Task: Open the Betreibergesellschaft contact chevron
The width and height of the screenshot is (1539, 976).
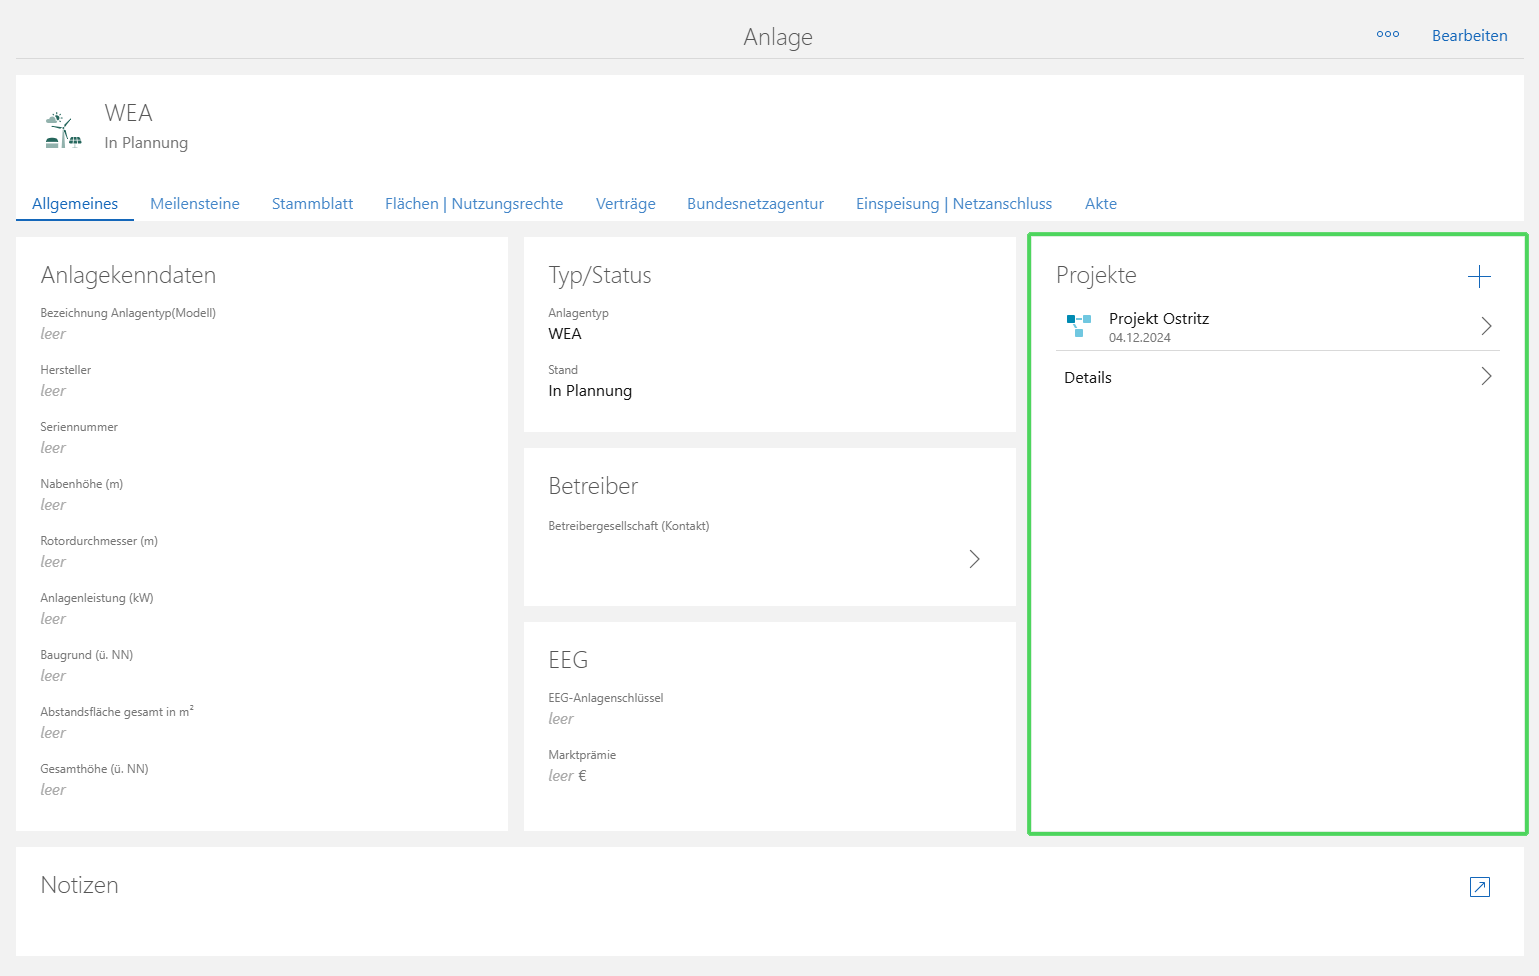Action: coord(974,559)
